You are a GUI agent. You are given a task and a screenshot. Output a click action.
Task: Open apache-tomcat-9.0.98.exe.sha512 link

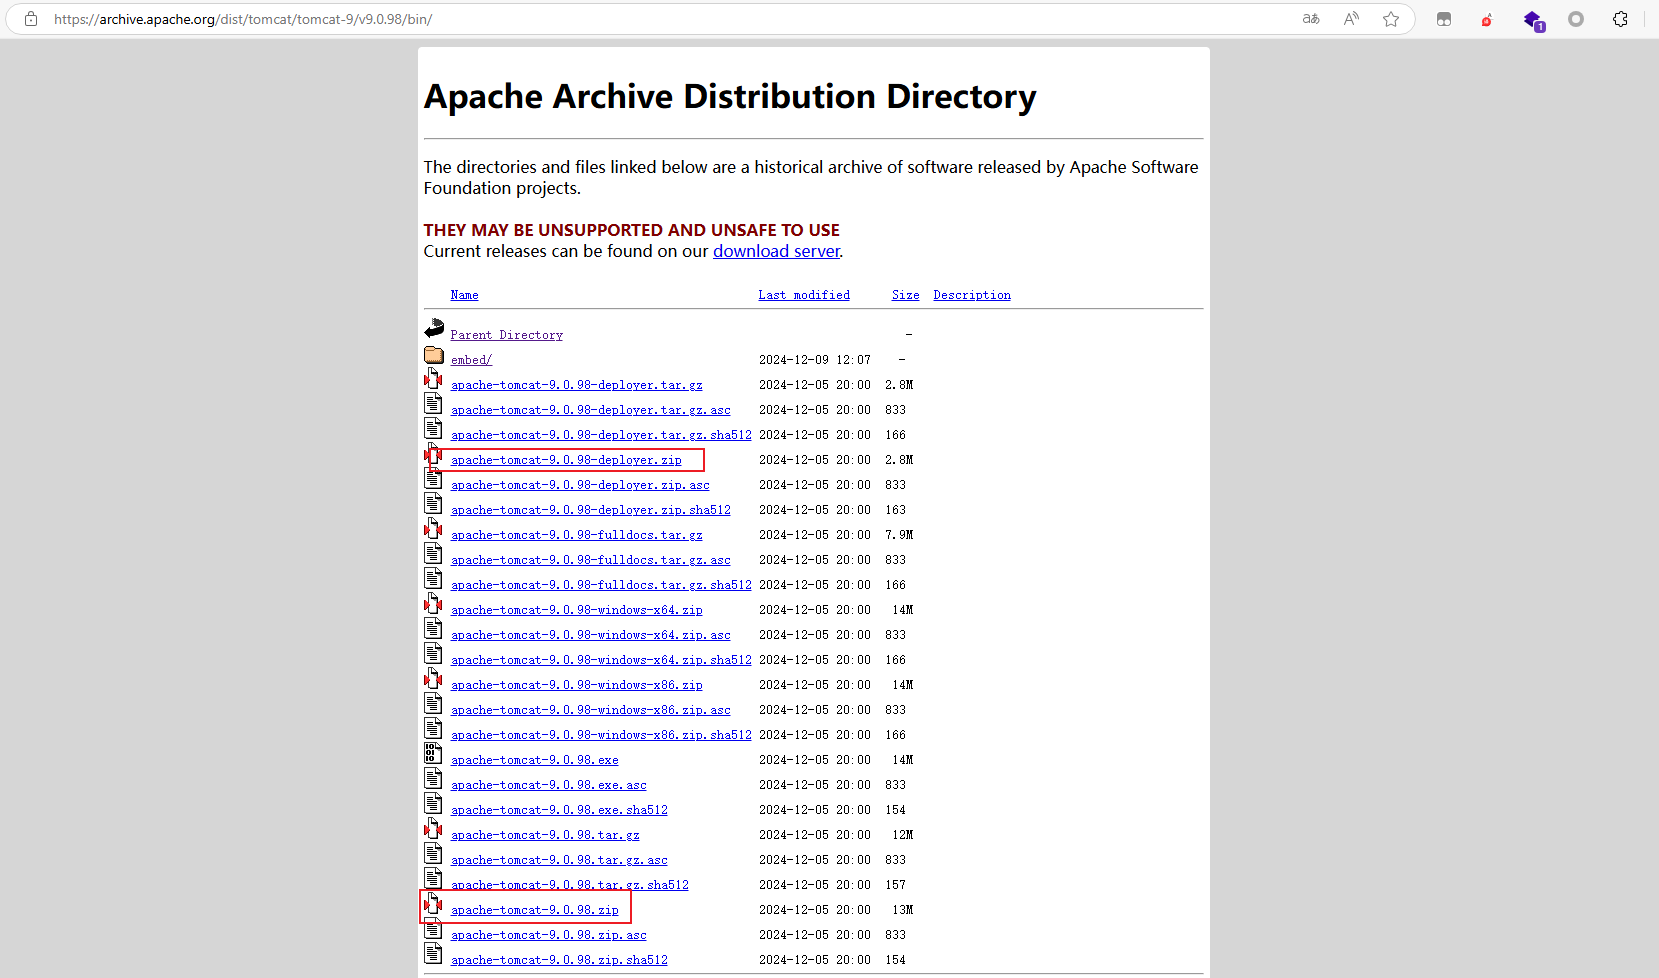pos(559,810)
